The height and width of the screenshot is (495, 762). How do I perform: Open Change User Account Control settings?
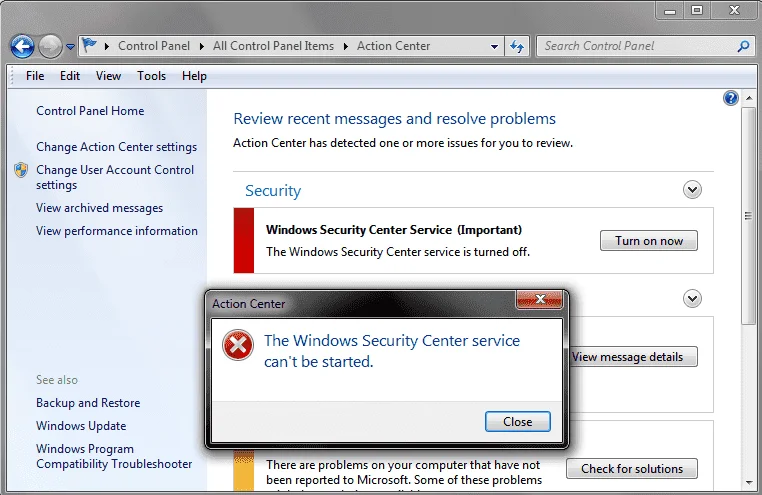click(115, 177)
